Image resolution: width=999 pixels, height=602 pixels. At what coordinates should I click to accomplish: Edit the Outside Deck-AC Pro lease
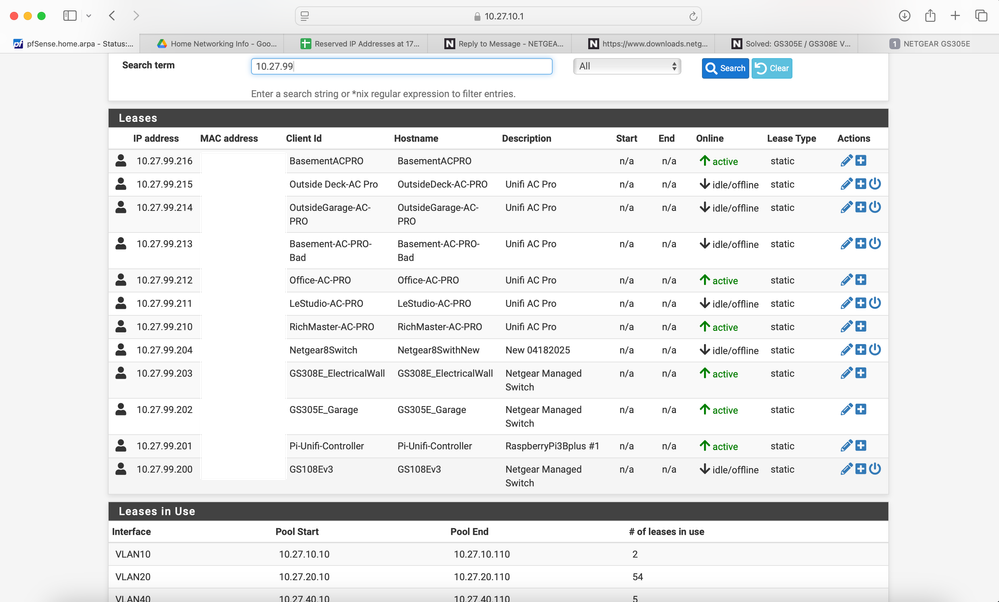tap(846, 185)
